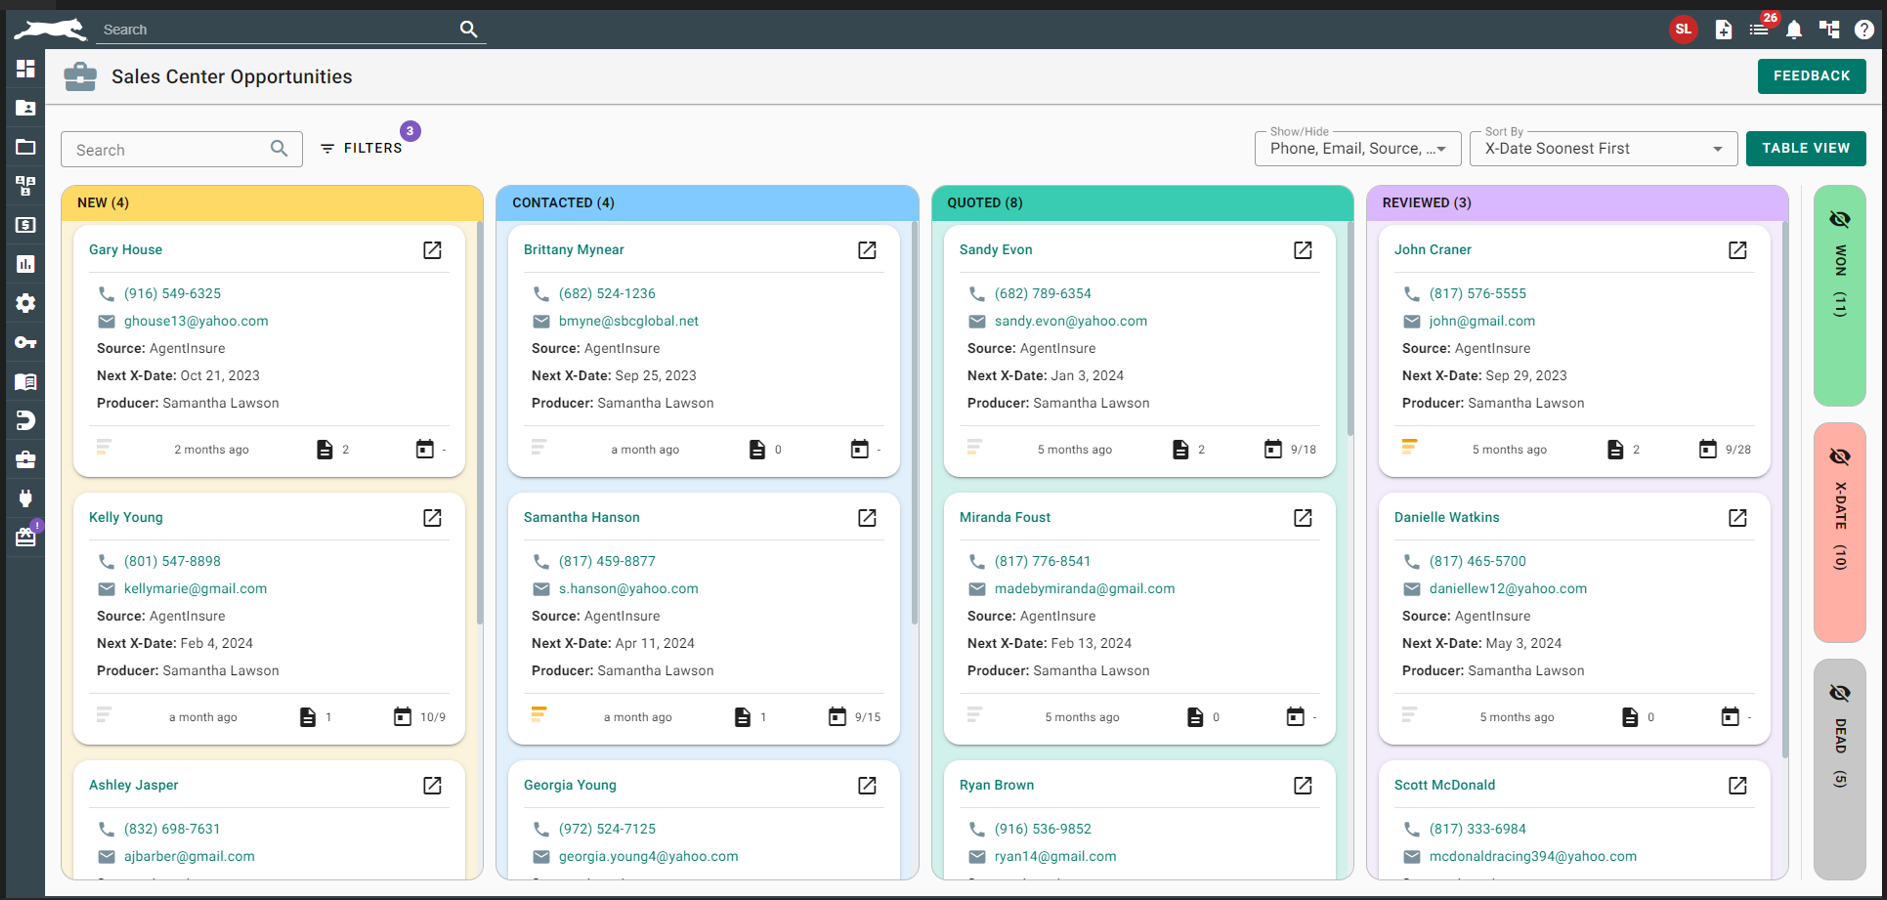Click John Craner's calendar 9/28 icon

1707,449
